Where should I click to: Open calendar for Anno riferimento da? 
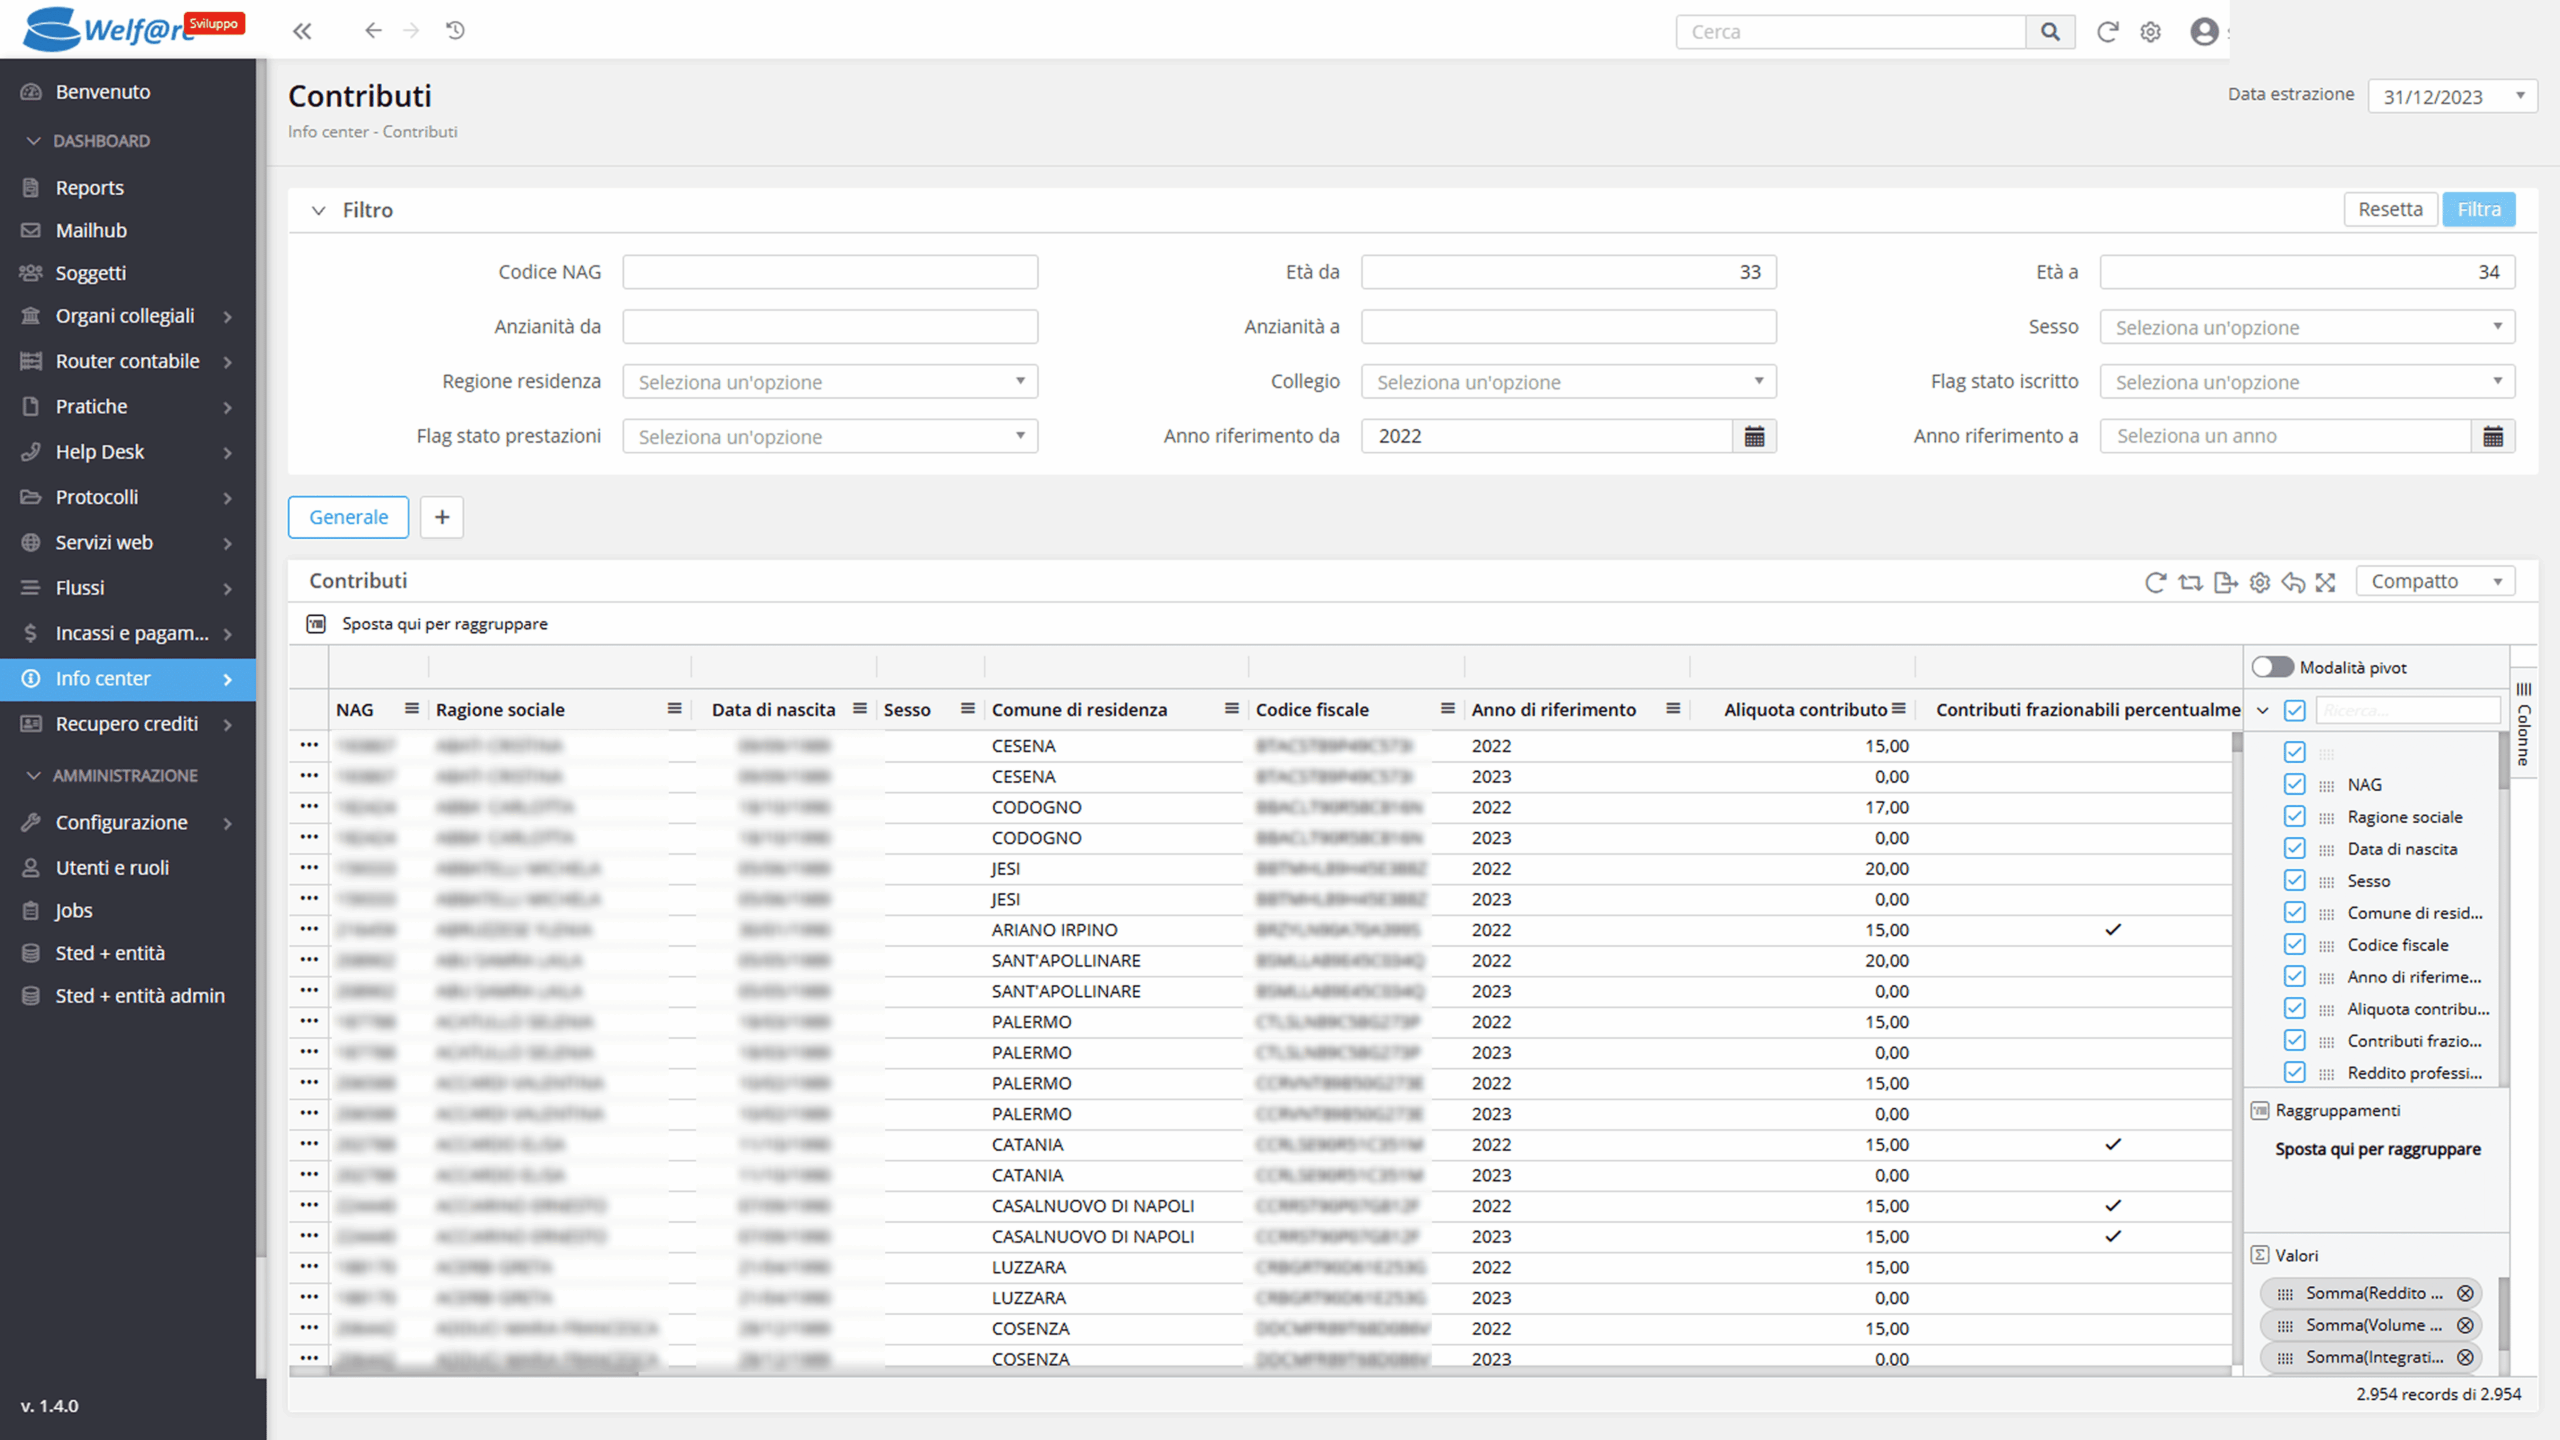[x=1754, y=436]
